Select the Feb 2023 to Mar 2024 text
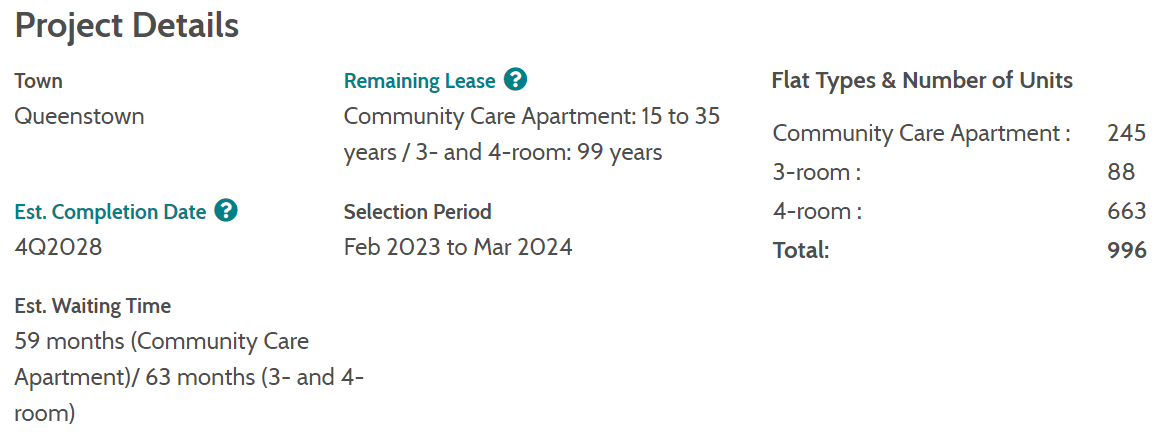1172x438 pixels. (458, 247)
